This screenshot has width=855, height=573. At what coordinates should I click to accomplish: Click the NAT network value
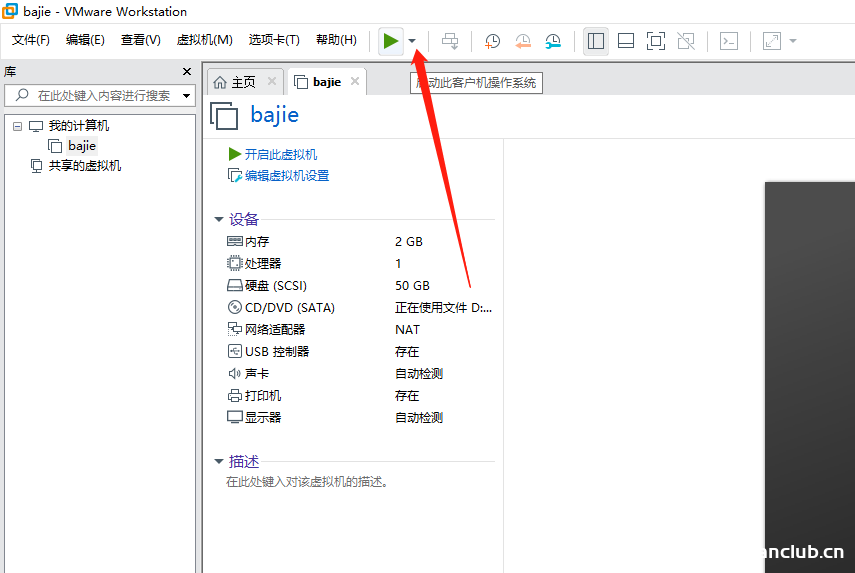[407, 330]
